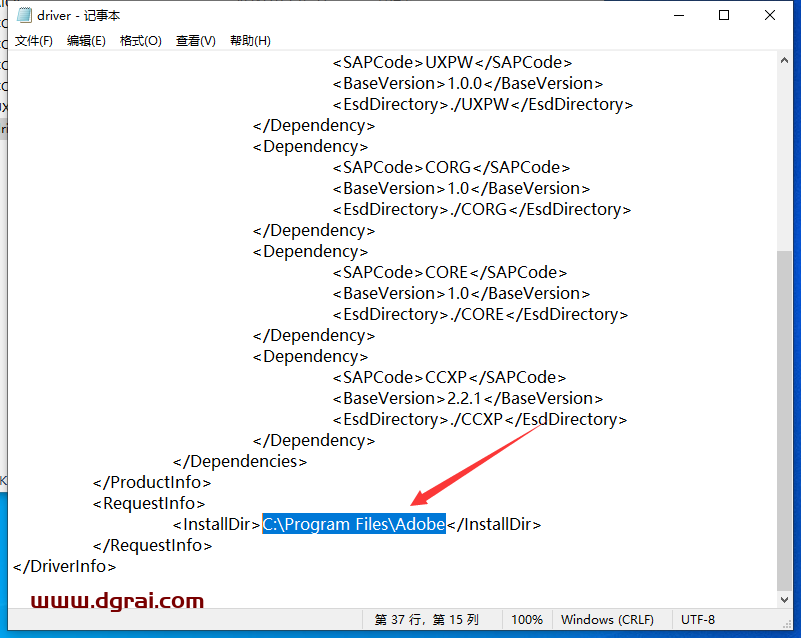Click the EsdDirectory ./CORE line
The width and height of the screenshot is (801, 638).
click(x=480, y=314)
